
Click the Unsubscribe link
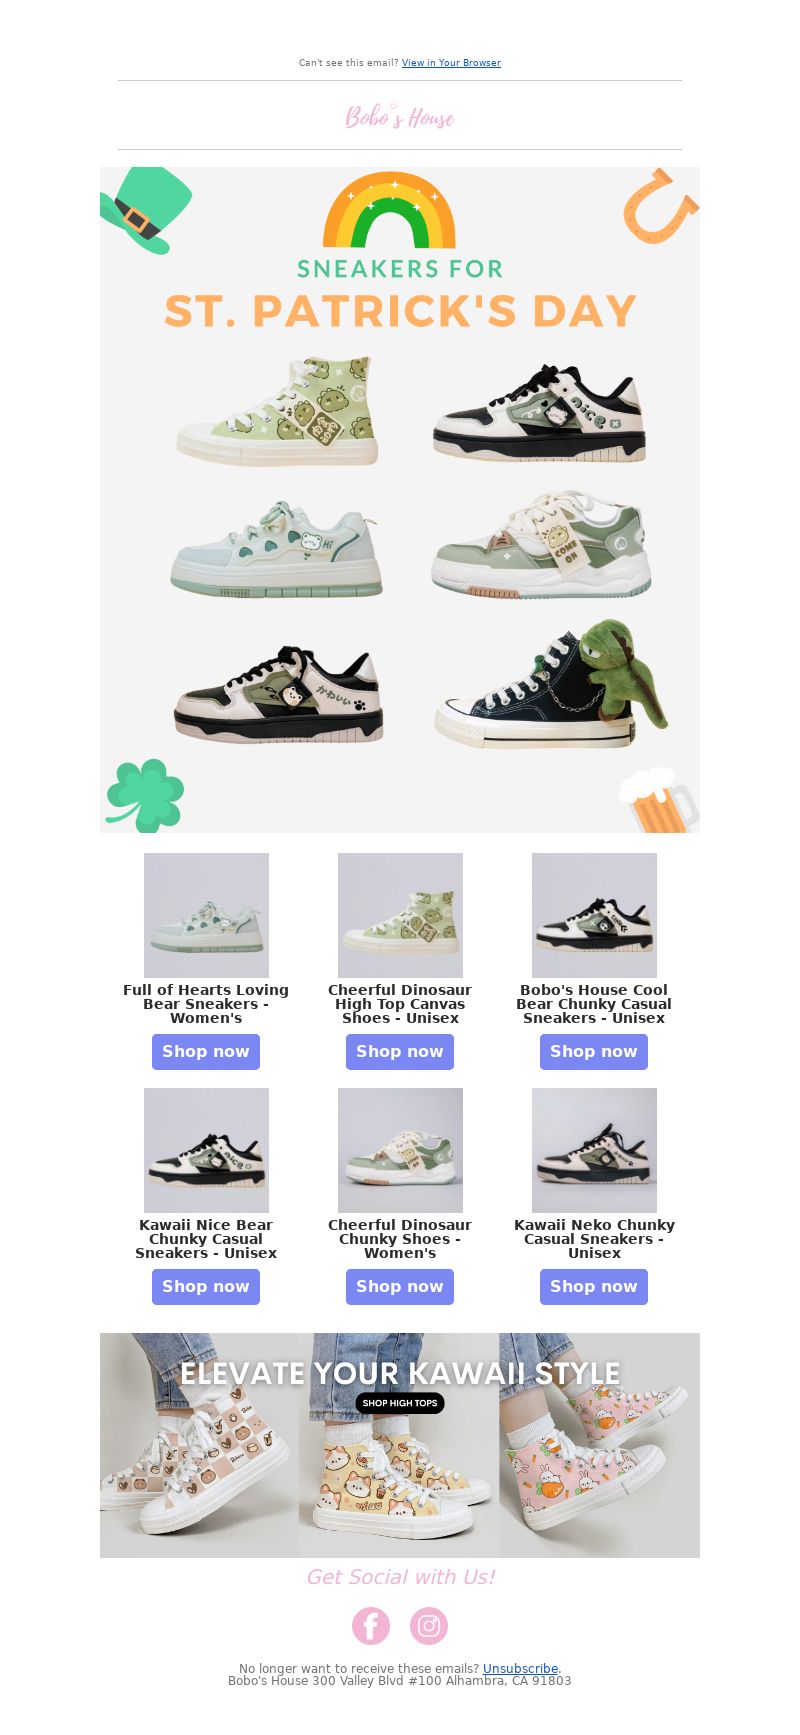pyautogui.click(x=520, y=1669)
